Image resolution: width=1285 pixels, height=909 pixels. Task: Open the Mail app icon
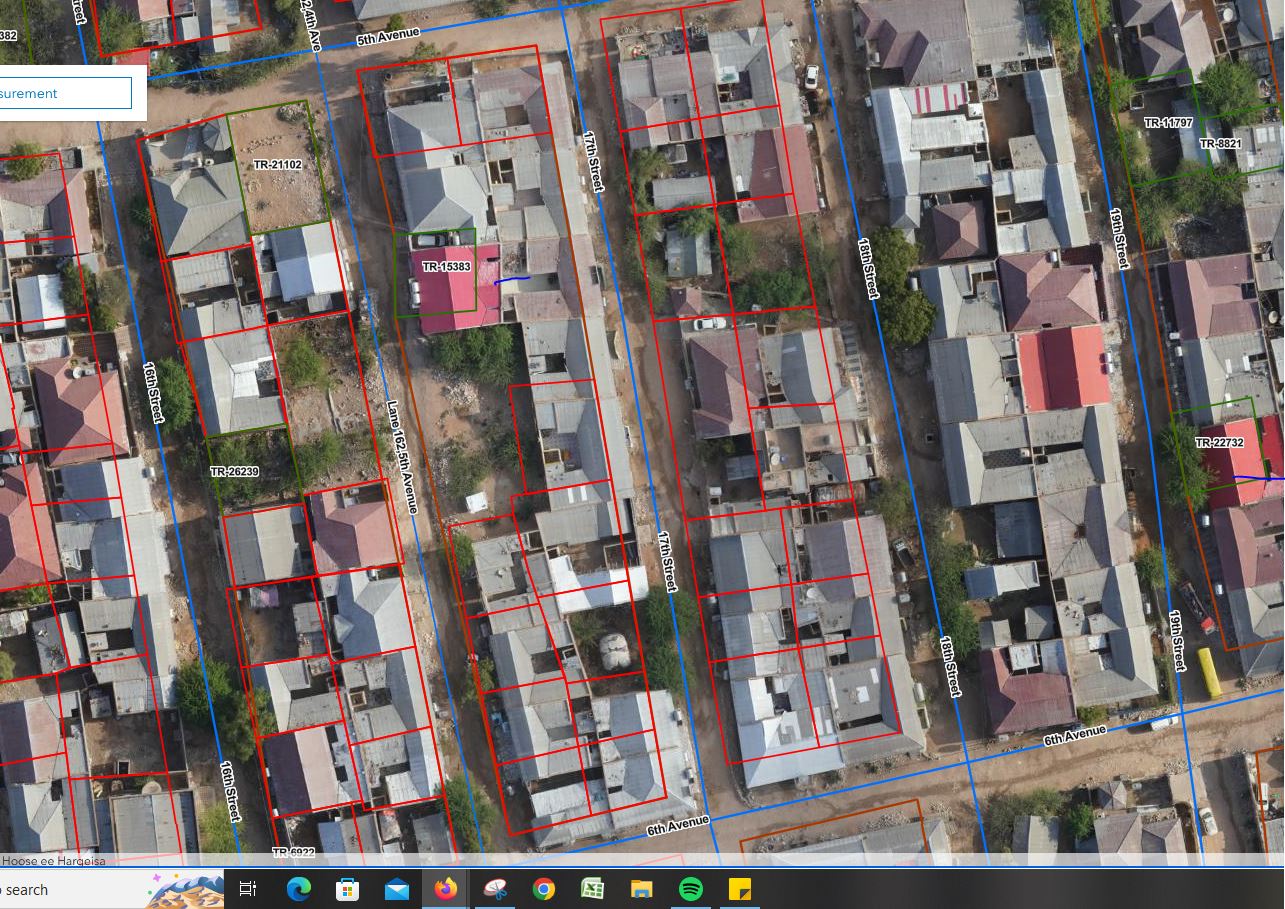[396, 888]
